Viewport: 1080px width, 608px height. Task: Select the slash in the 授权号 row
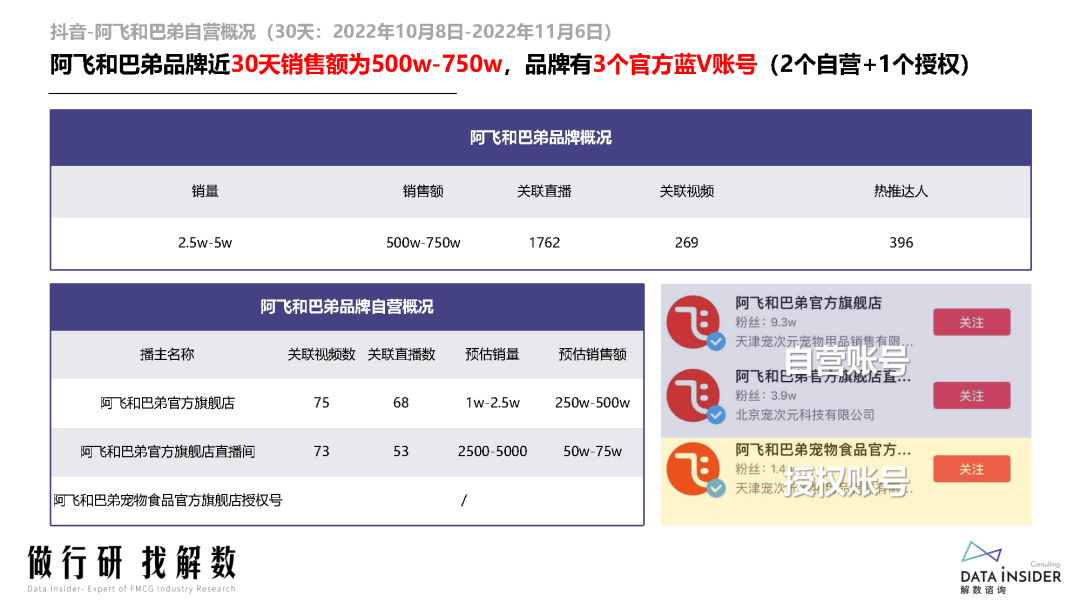(464, 501)
